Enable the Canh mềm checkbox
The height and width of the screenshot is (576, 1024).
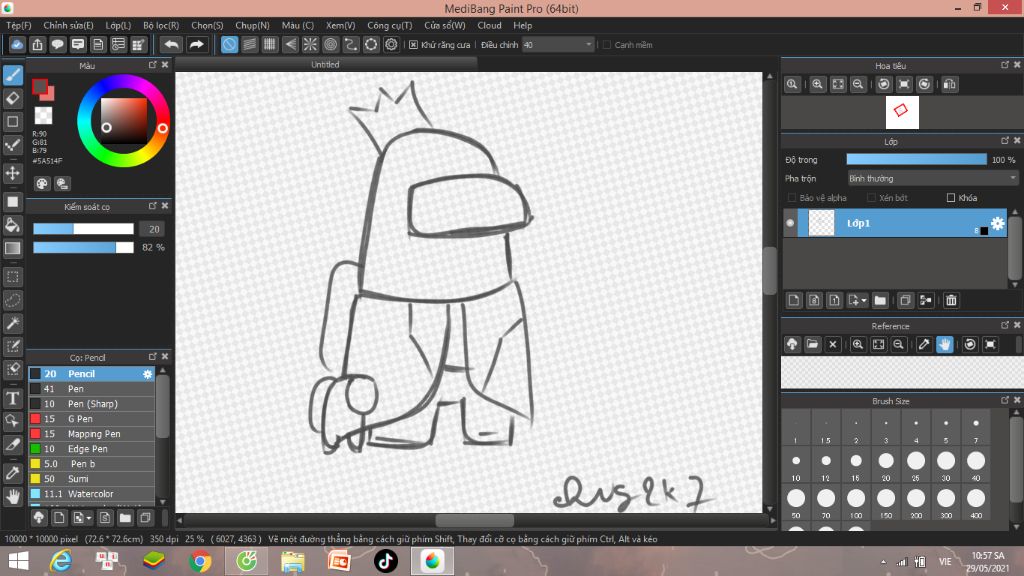coord(607,45)
